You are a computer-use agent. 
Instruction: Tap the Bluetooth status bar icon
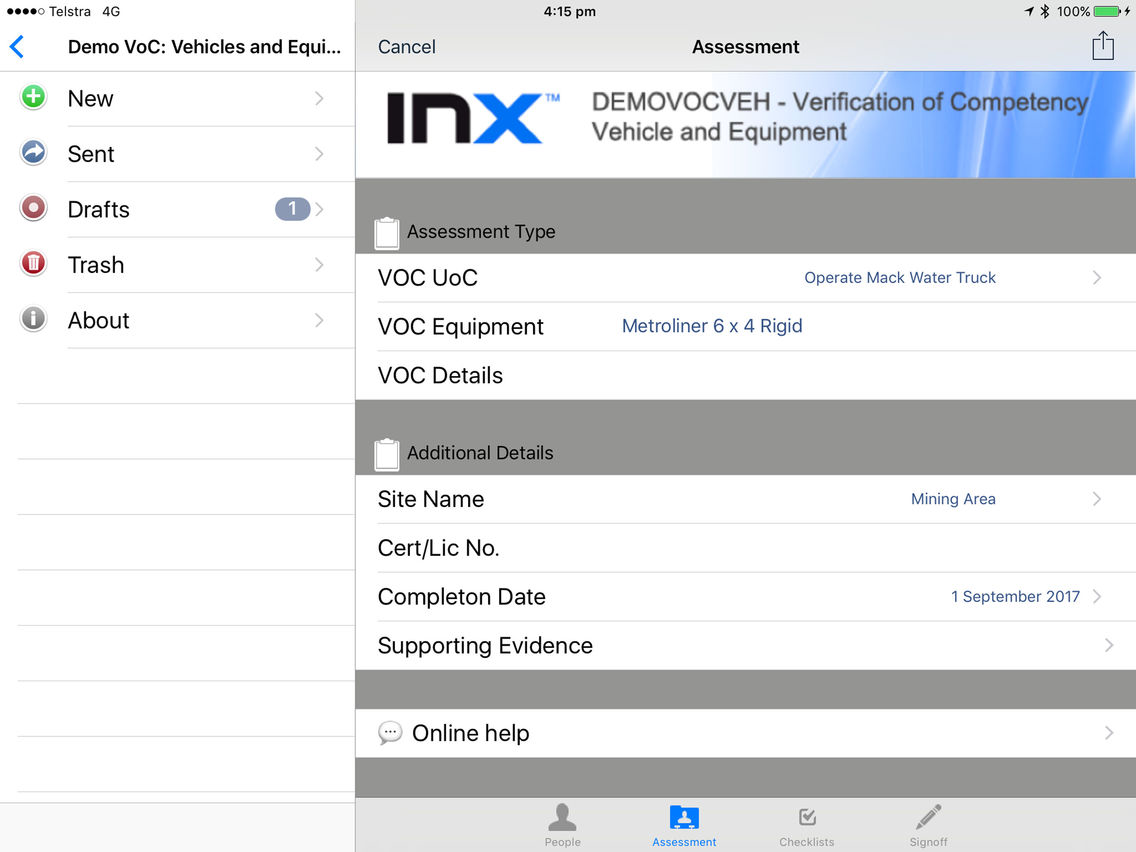tap(1045, 11)
